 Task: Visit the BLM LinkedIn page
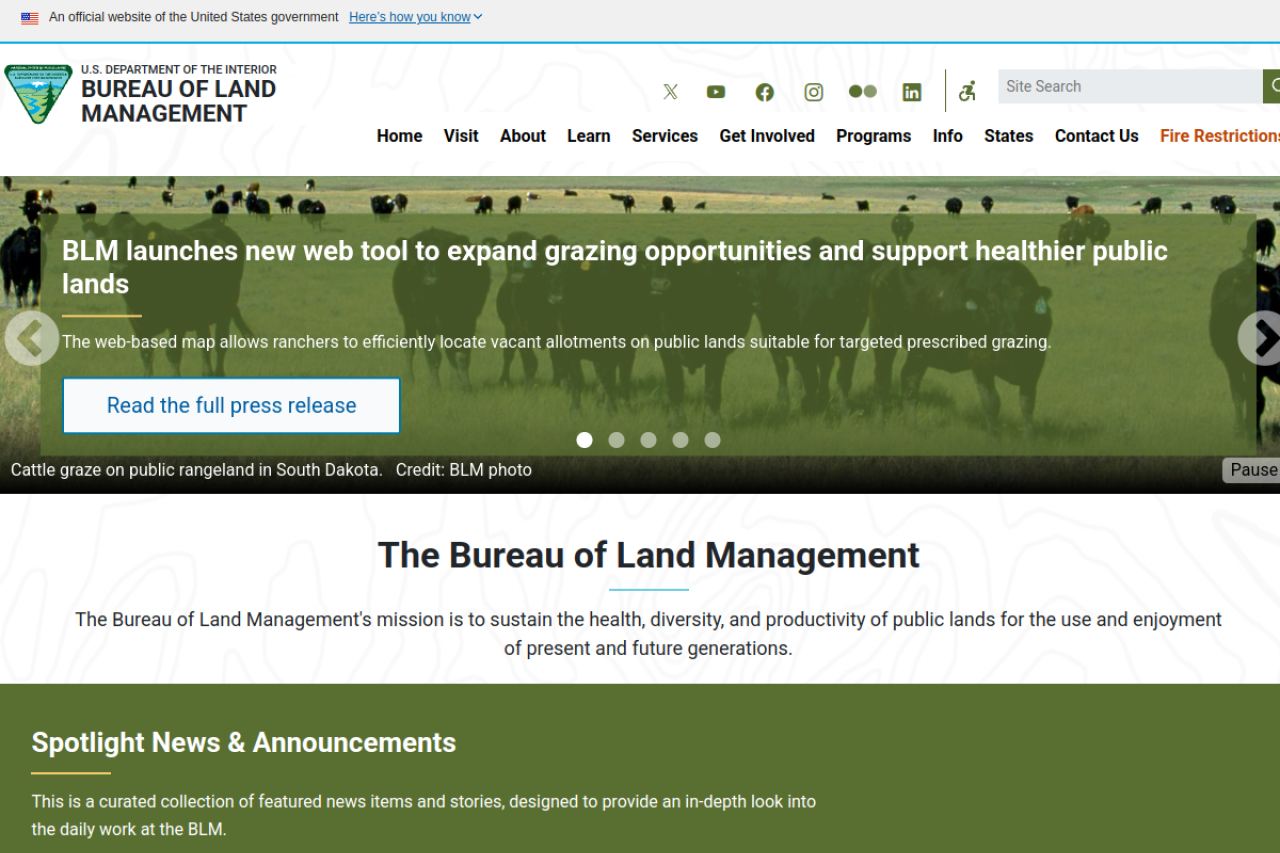pyautogui.click(x=912, y=92)
